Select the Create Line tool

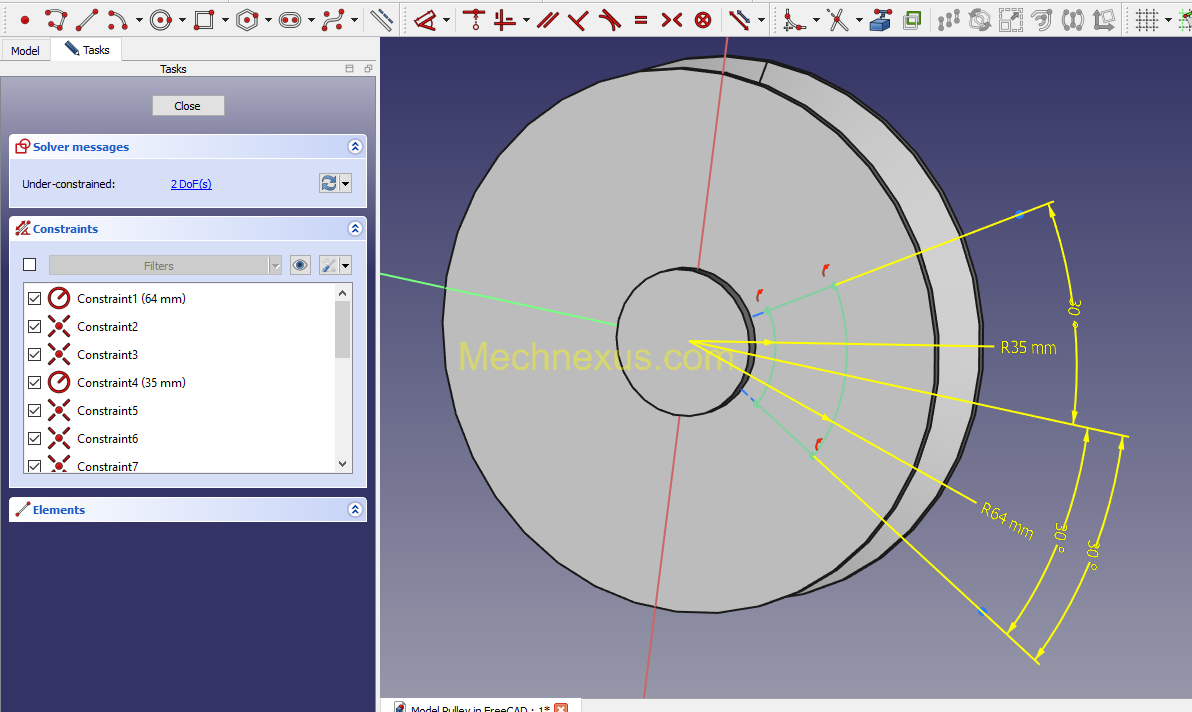pyautogui.click(x=87, y=20)
